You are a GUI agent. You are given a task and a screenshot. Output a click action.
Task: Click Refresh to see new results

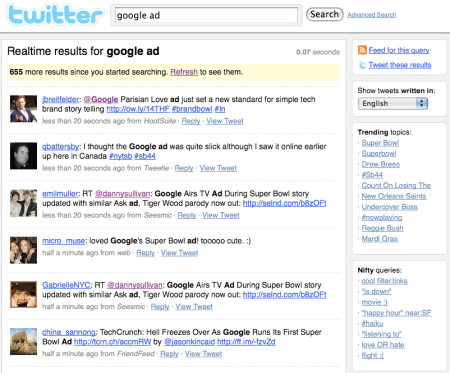[184, 72]
